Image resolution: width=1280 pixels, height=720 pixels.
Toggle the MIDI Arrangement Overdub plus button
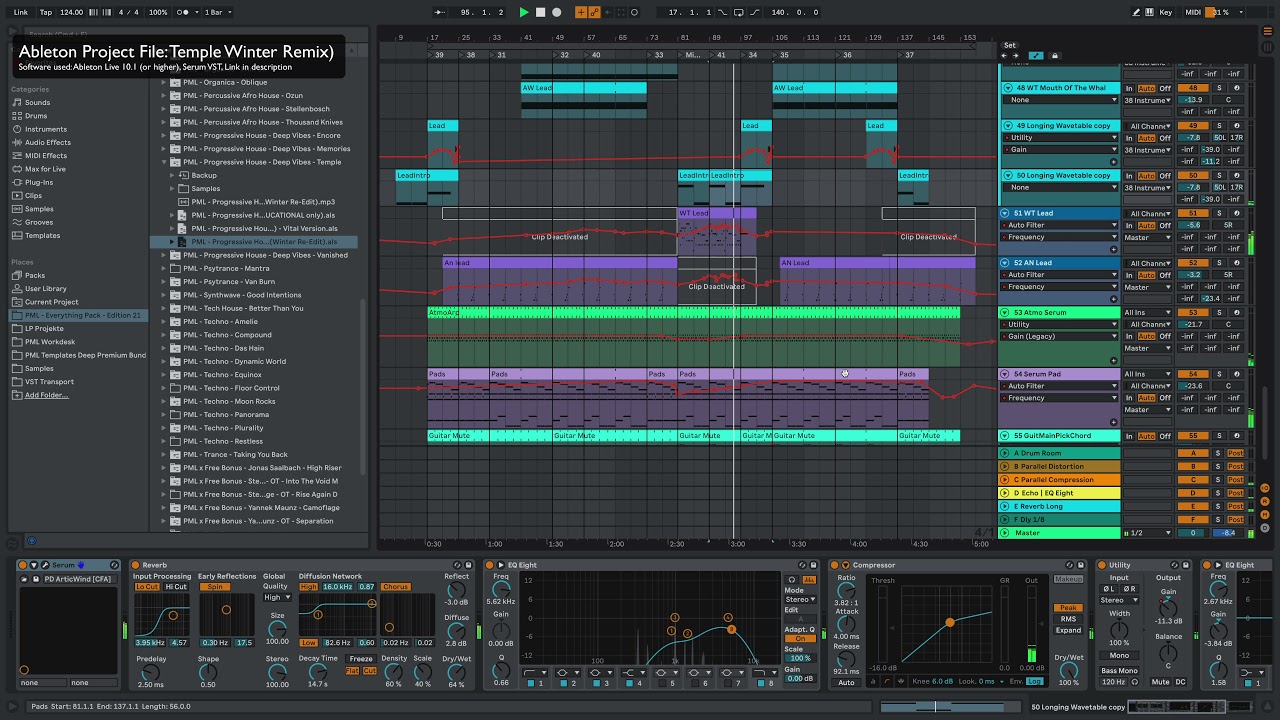pyautogui.click(x=583, y=12)
